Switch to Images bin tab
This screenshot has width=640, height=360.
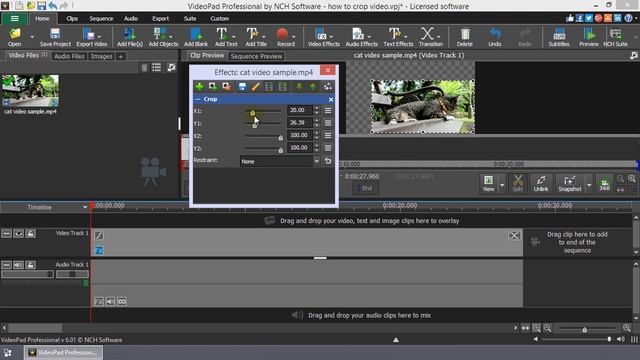[x=101, y=56]
